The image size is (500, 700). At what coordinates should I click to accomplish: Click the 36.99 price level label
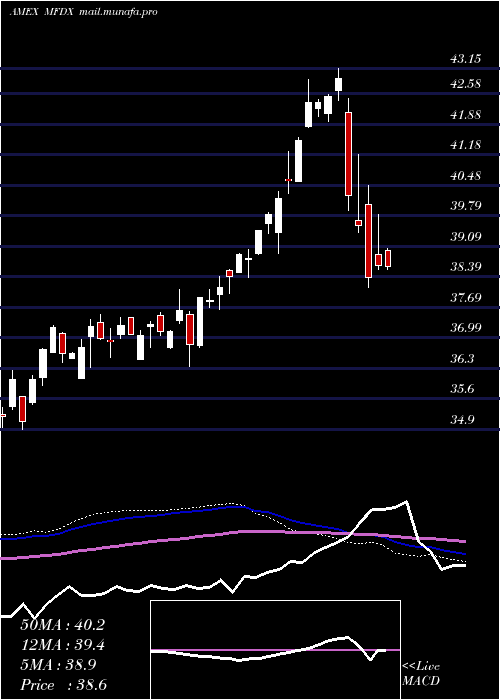tap(465, 328)
